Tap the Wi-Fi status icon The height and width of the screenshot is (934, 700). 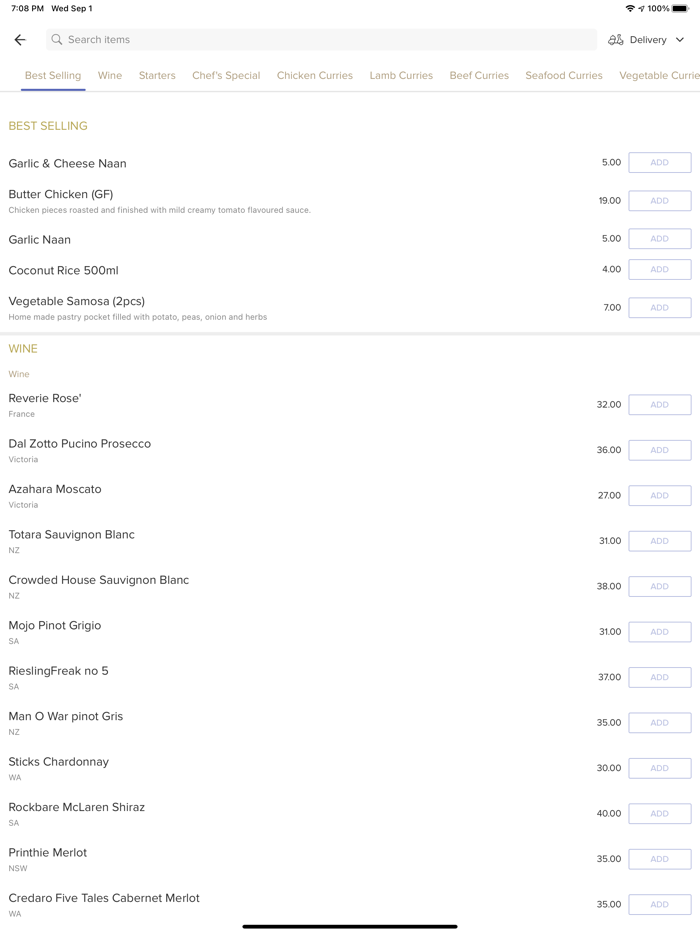(630, 8)
